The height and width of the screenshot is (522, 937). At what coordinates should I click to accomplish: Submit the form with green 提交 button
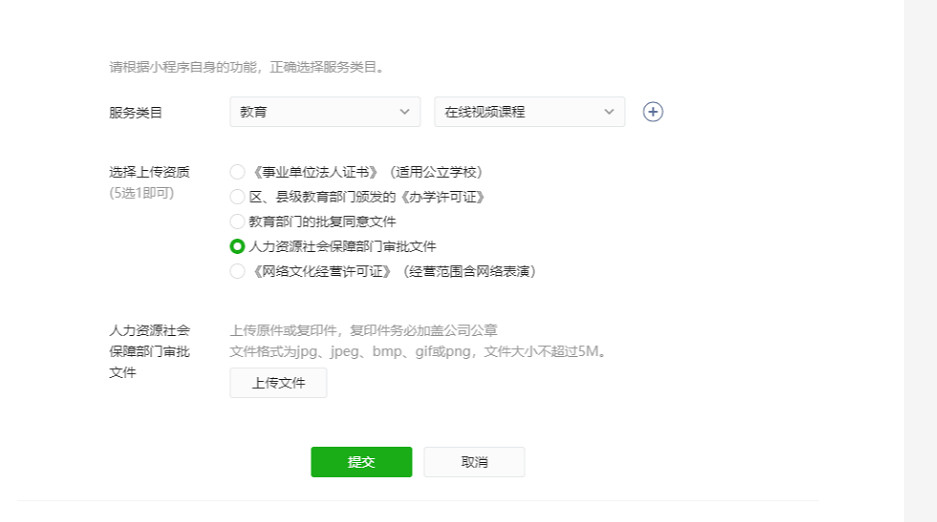pyautogui.click(x=361, y=462)
